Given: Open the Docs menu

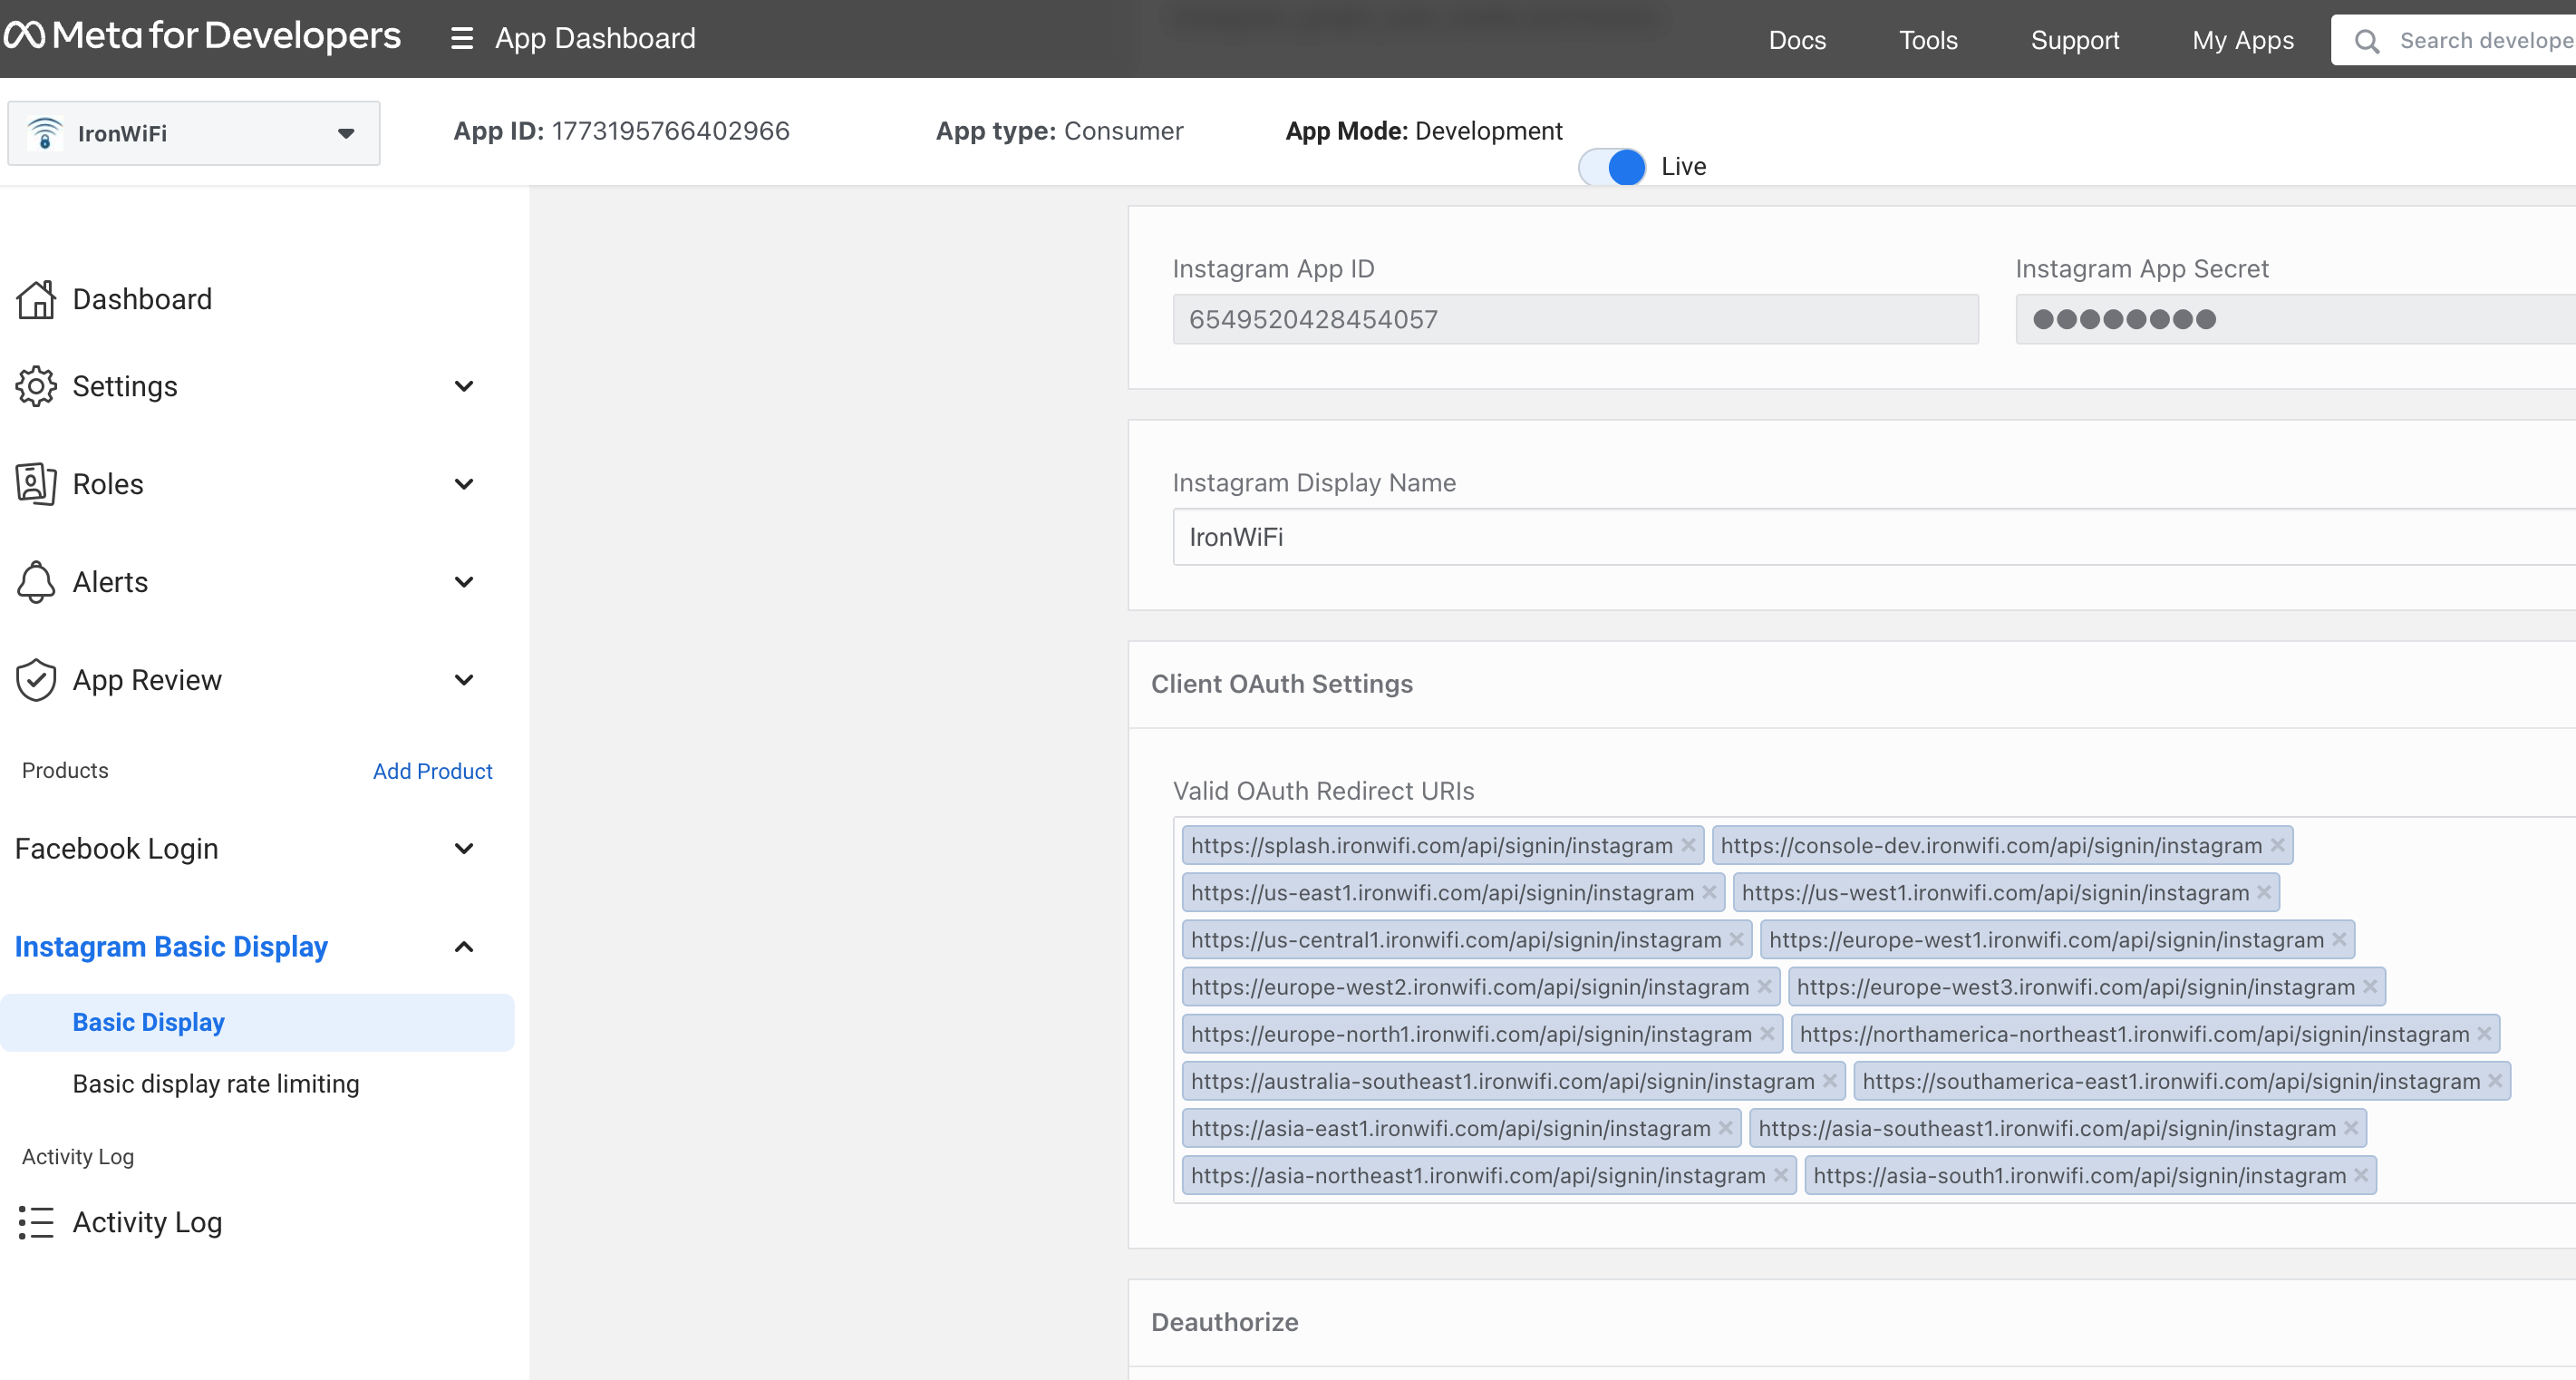Looking at the screenshot, I should [x=1797, y=40].
